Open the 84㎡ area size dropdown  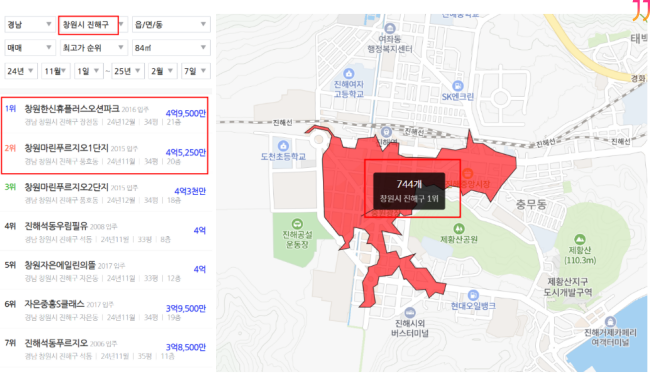coord(171,48)
